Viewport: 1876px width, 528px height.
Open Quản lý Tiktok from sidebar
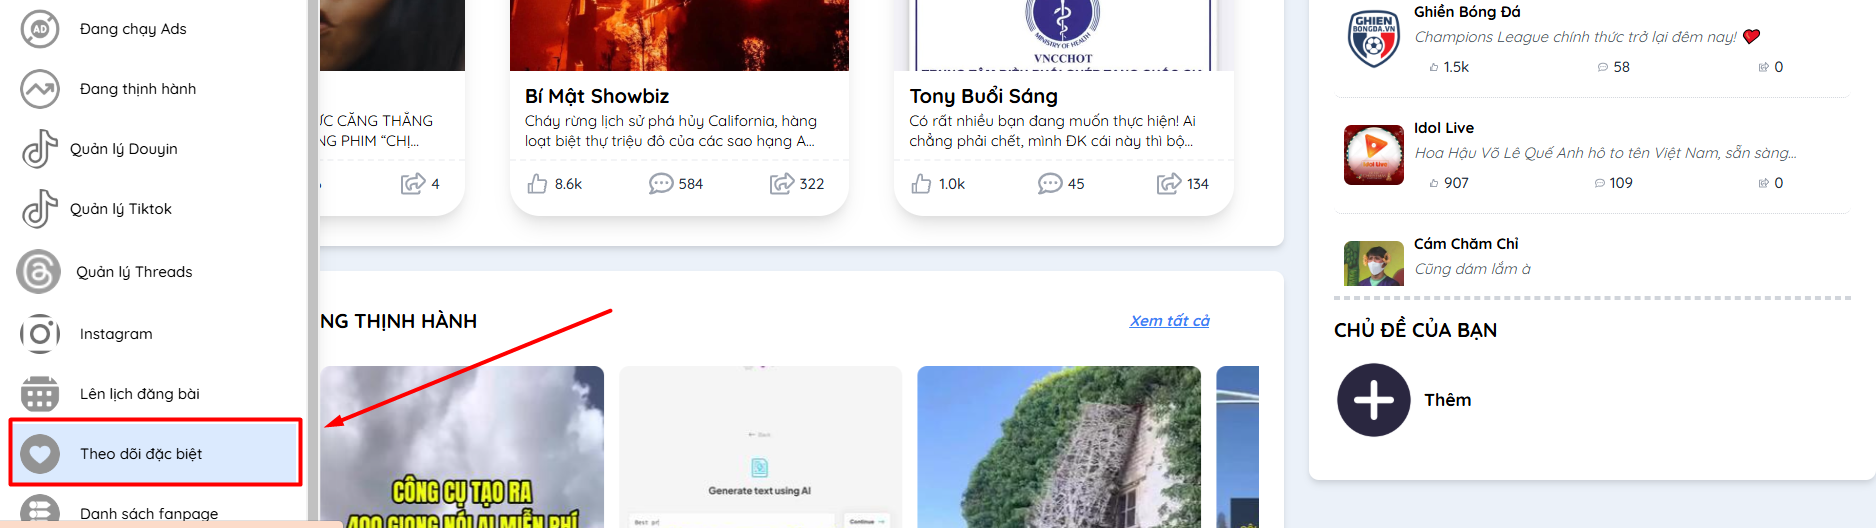click(121, 209)
